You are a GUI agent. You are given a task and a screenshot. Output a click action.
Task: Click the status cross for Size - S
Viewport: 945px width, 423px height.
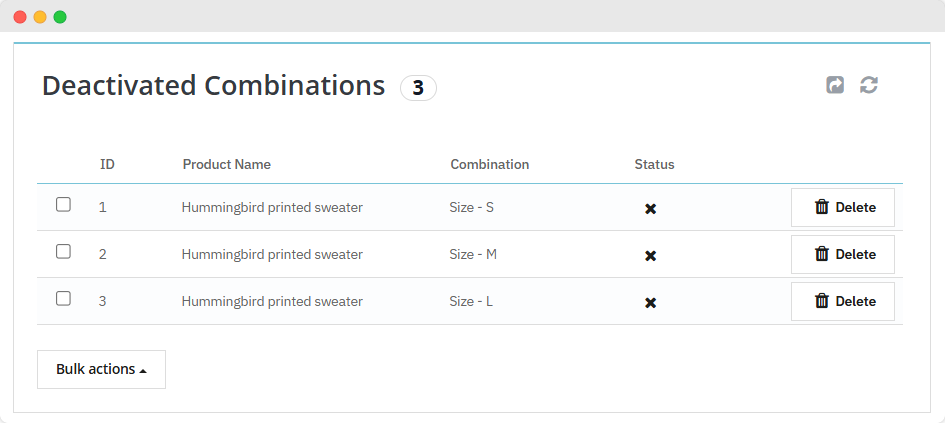click(x=650, y=208)
